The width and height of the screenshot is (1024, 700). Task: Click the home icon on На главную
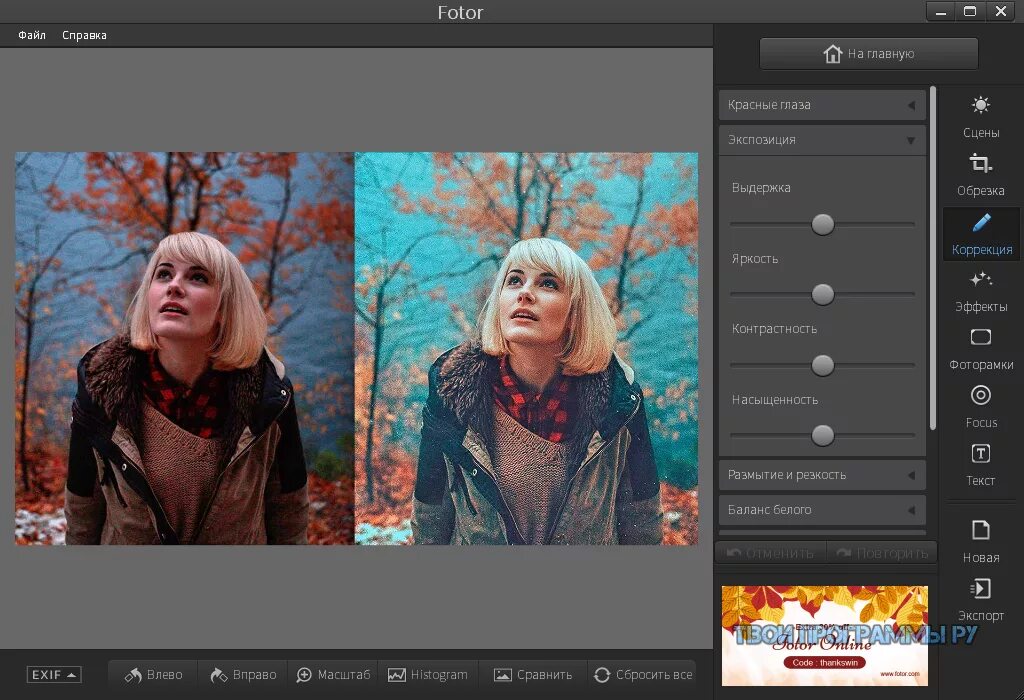tap(833, 54)
